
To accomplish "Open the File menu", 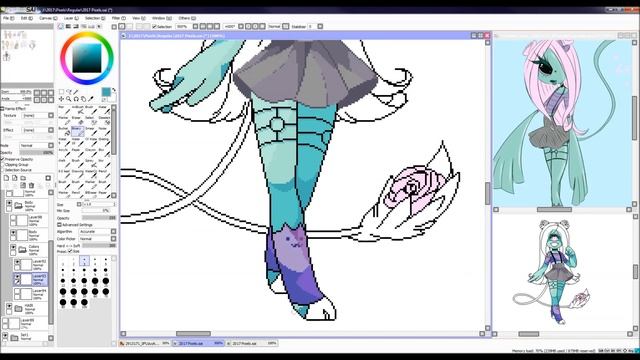I will point(8,18).
